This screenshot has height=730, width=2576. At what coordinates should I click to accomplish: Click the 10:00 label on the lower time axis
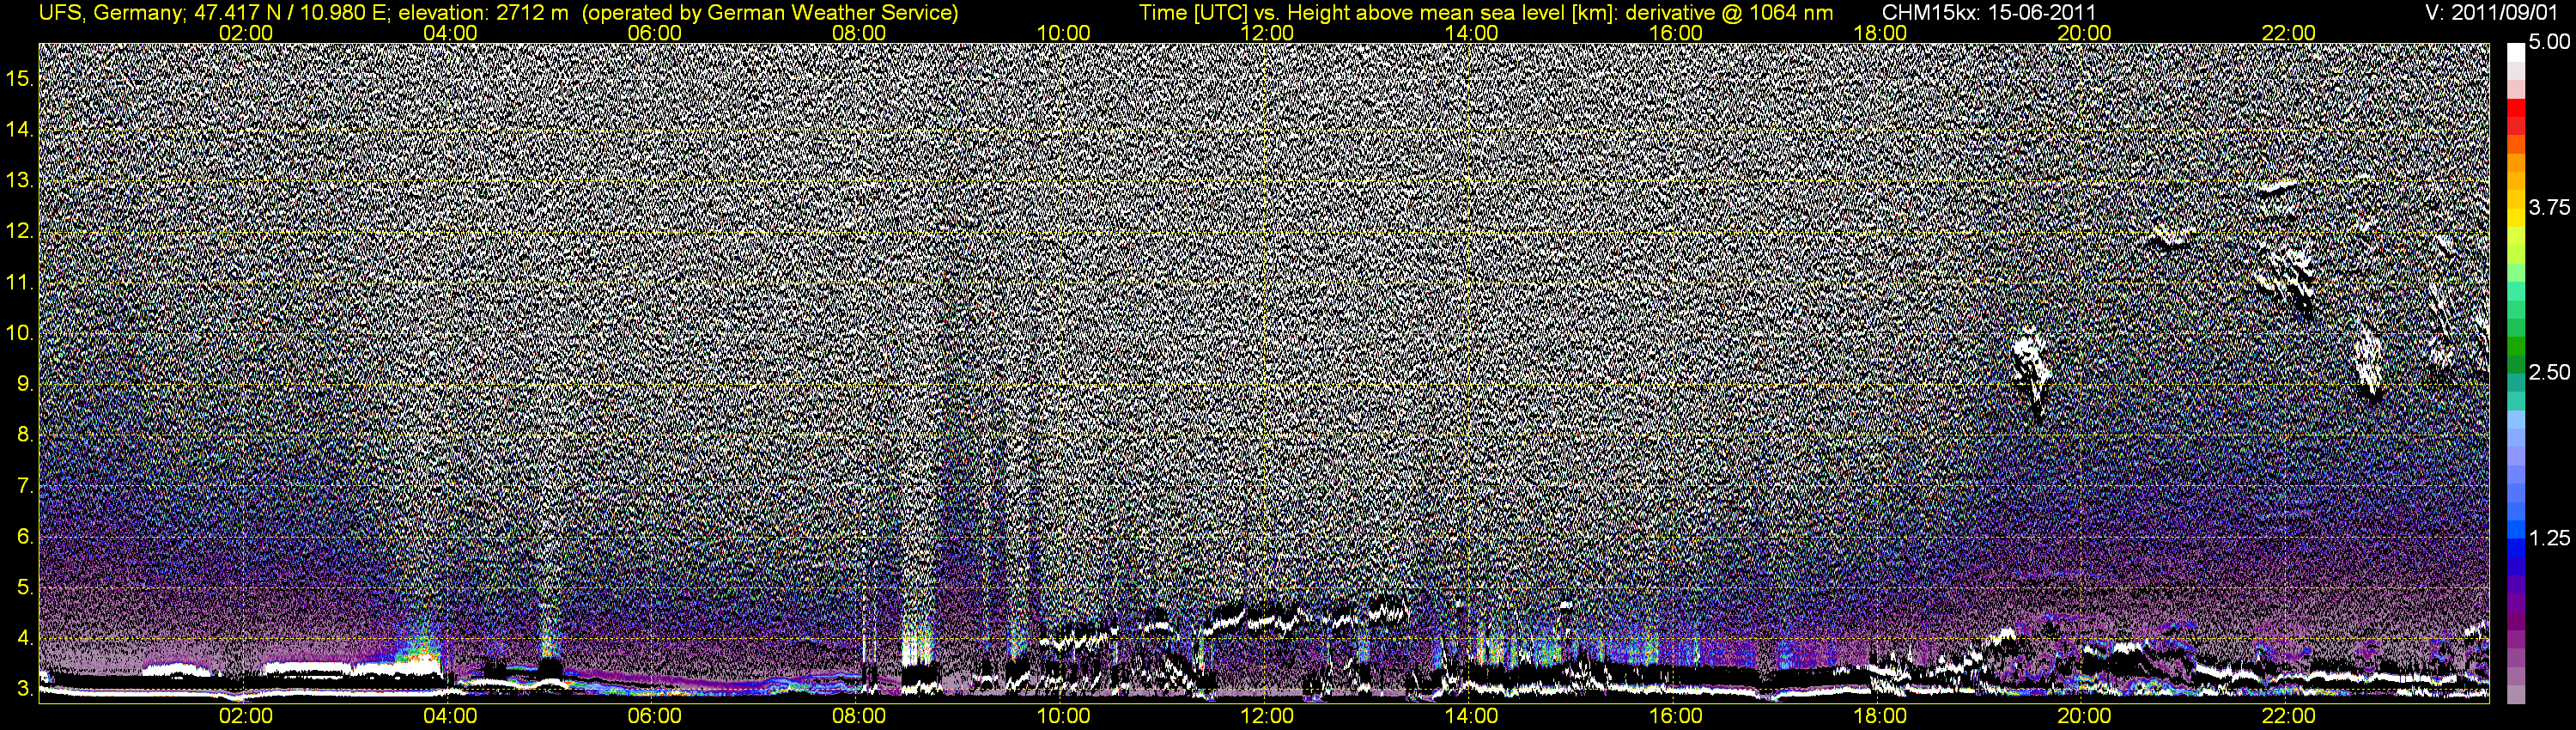click(1063, 716)
